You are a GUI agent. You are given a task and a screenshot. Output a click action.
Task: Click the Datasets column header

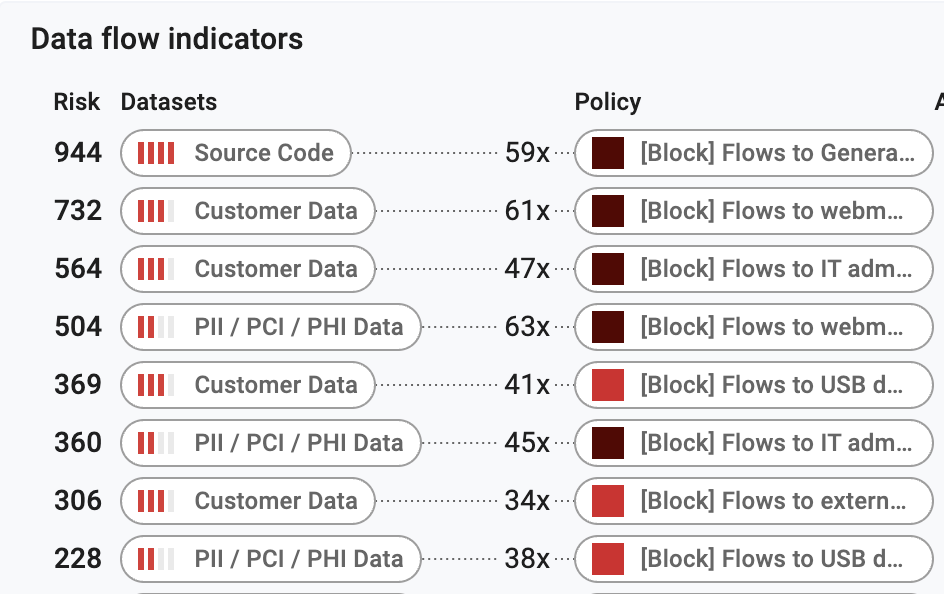(x=168, y=102)
